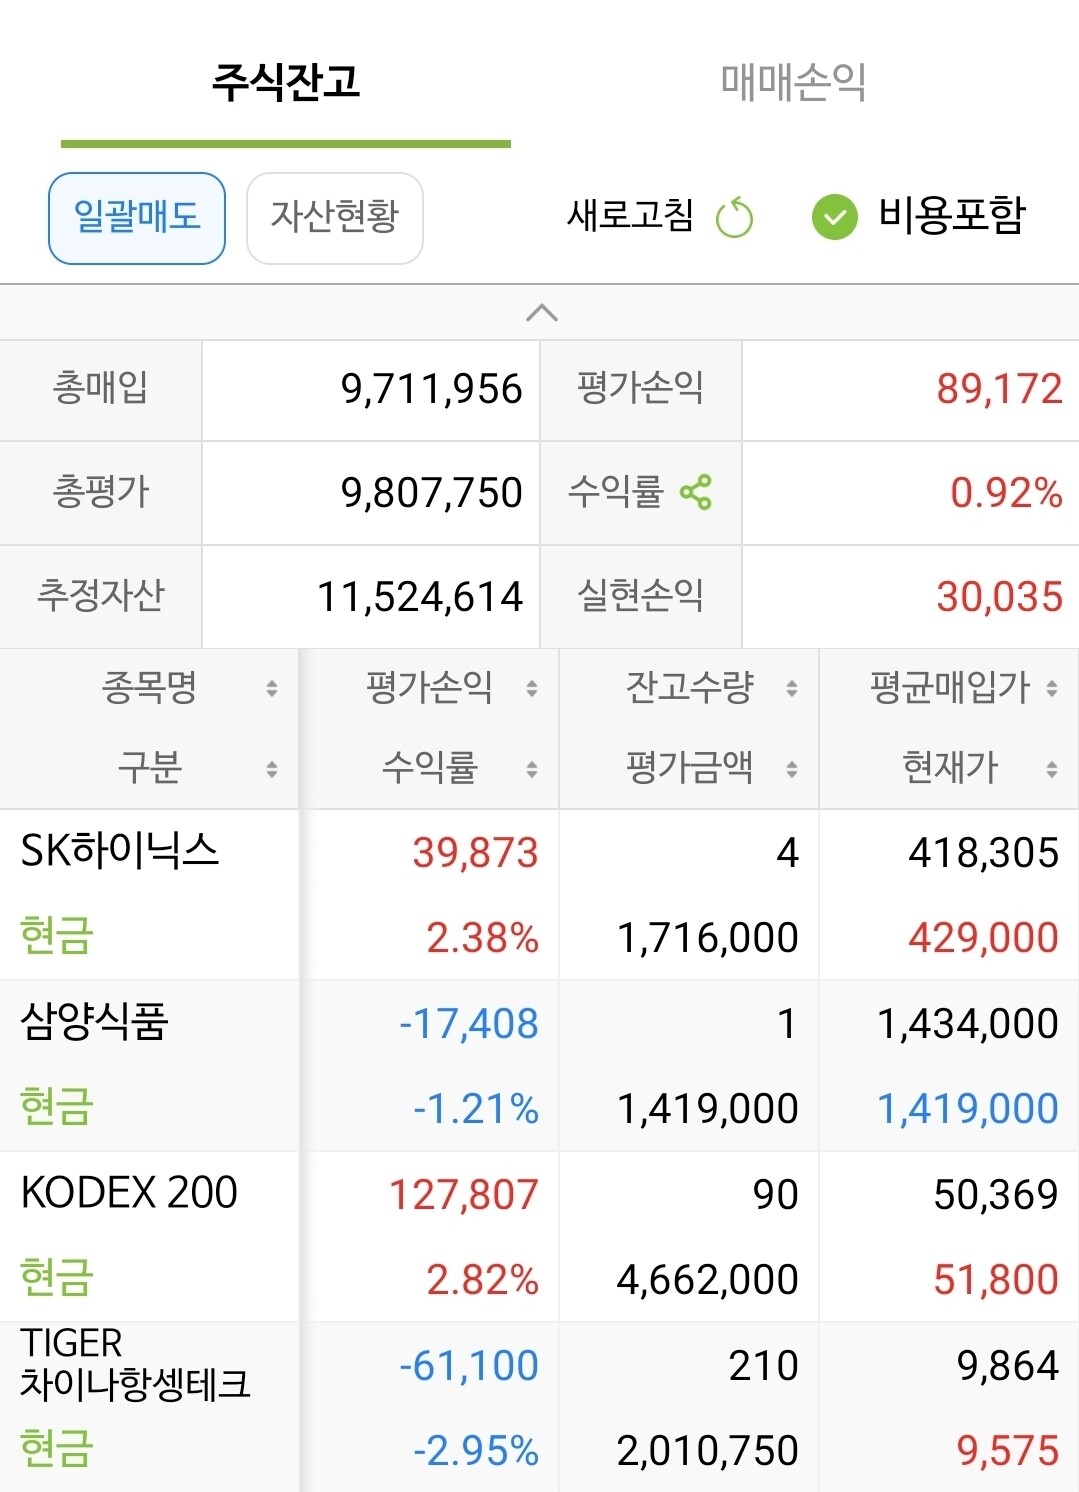
Task: Click 현금 label under SK하이닉스
Action: point(57,936)
